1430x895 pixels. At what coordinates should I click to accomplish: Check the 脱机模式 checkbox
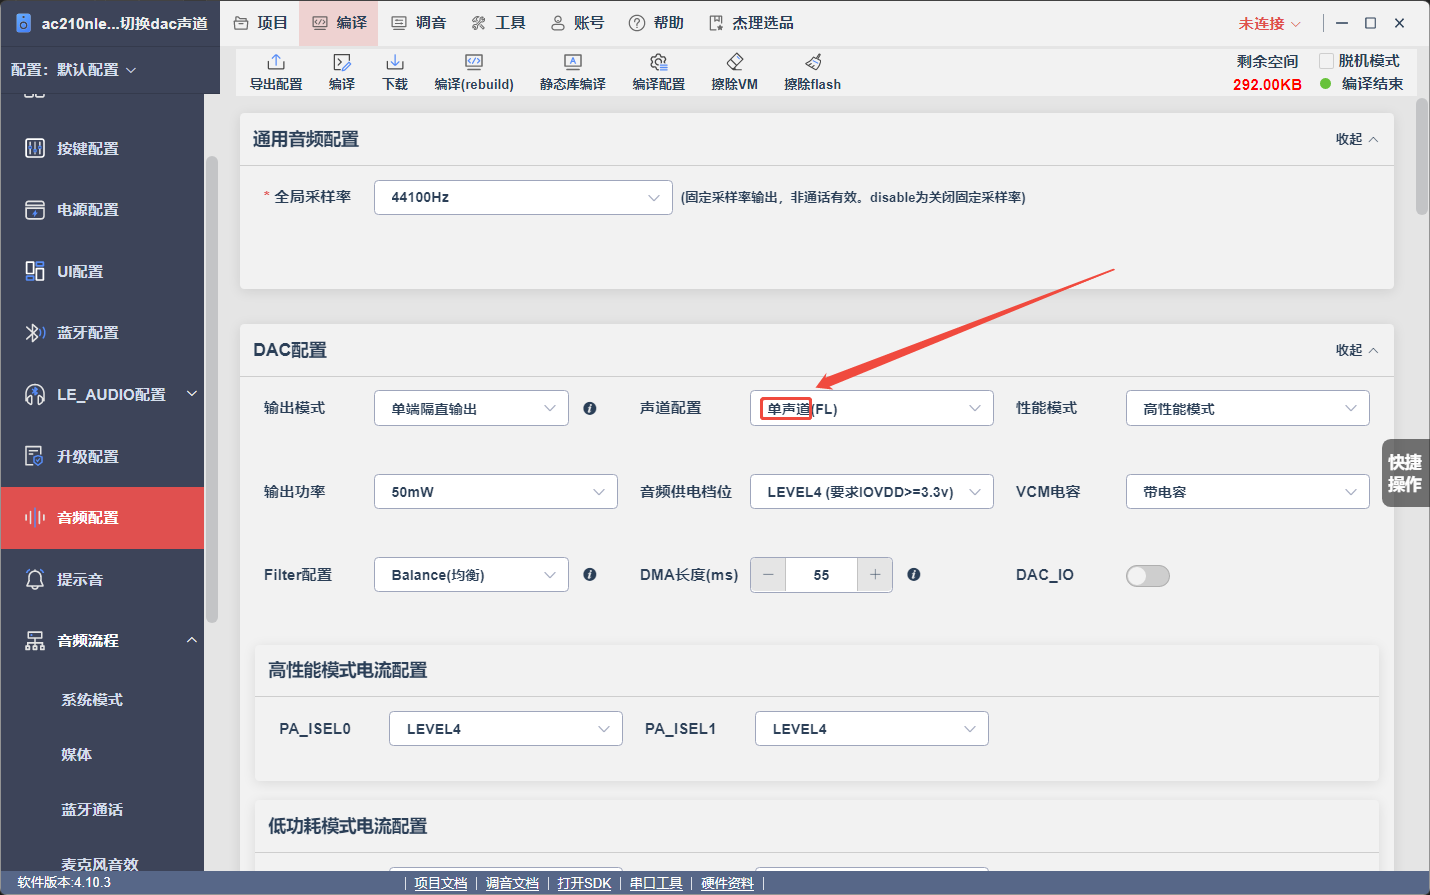pyautogui.click(x=1327, y=61)
